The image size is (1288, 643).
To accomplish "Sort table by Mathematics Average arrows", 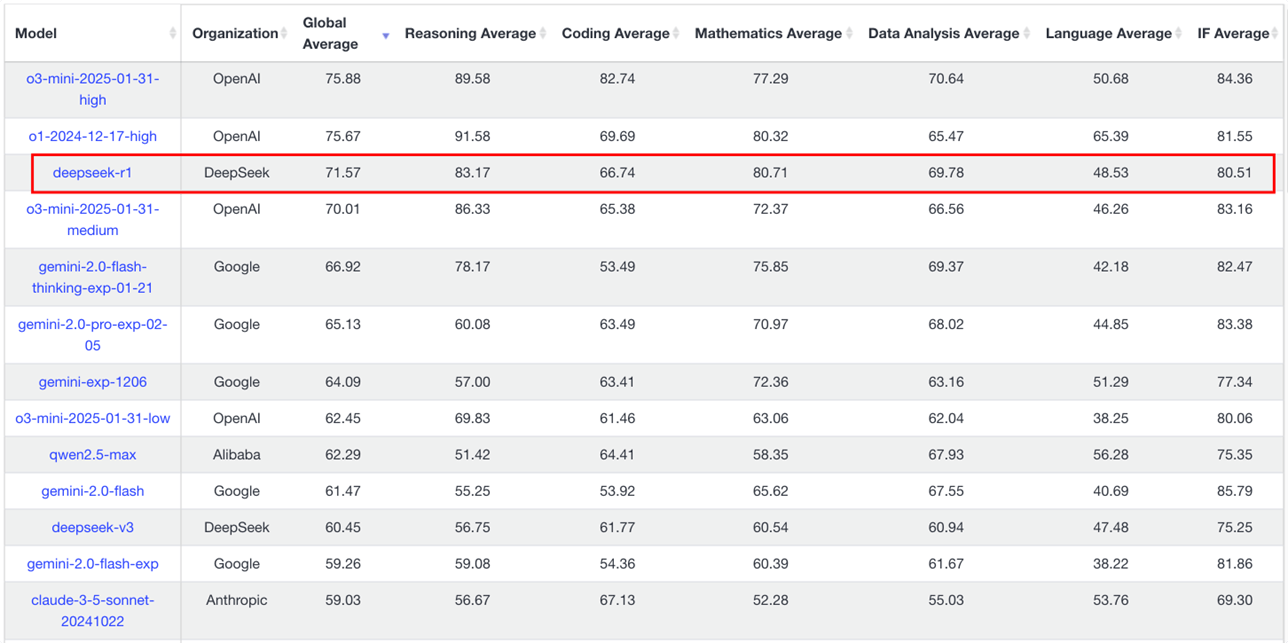I will click(849, 34).
